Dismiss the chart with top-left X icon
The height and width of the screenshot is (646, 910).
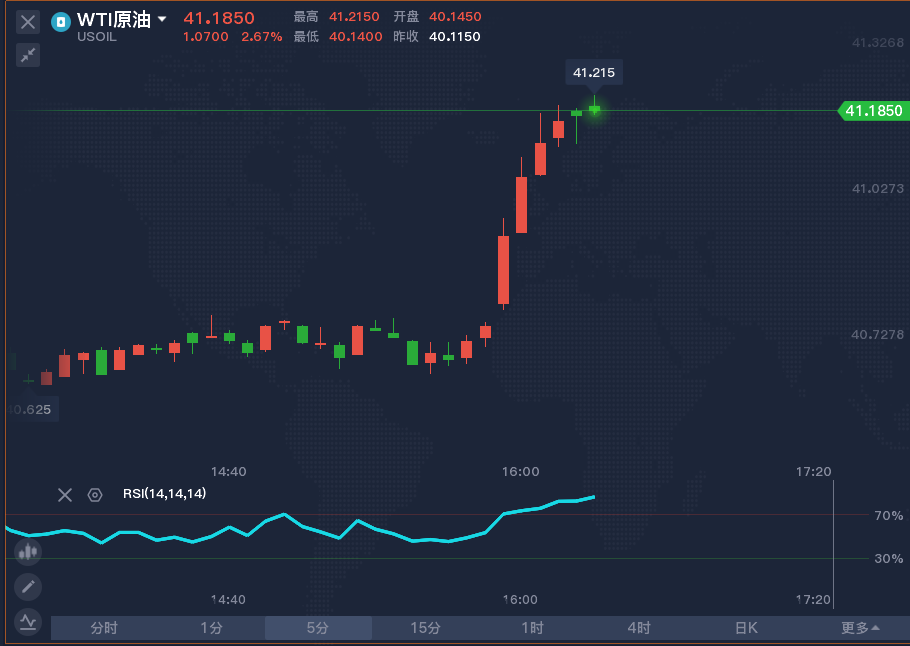pyautogui.click(x=27, y=22)
